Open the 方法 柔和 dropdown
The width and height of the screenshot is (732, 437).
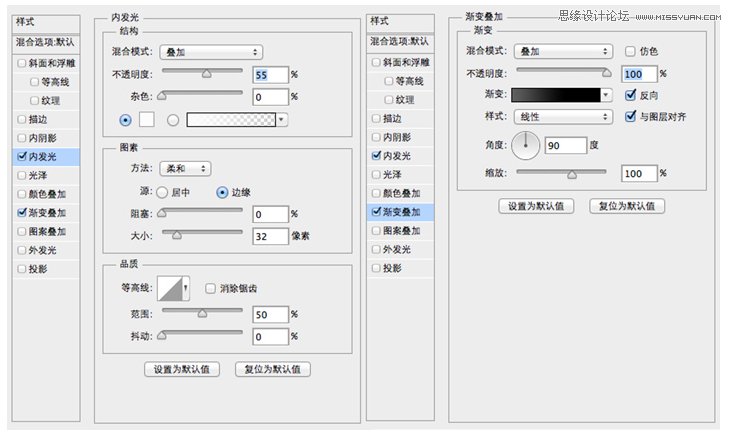[x=185, y=169]
